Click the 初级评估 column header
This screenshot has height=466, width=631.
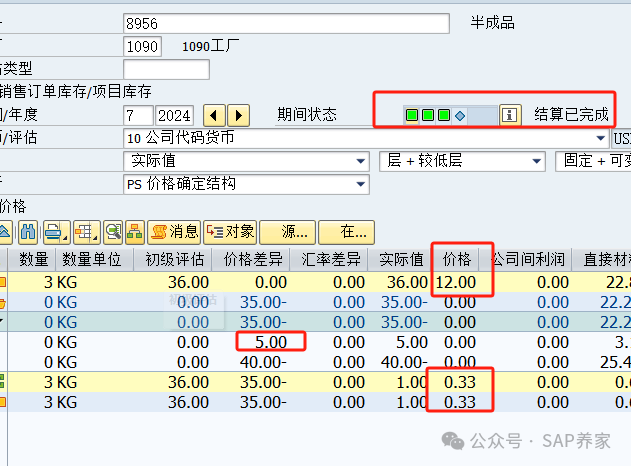click(174, 260)
